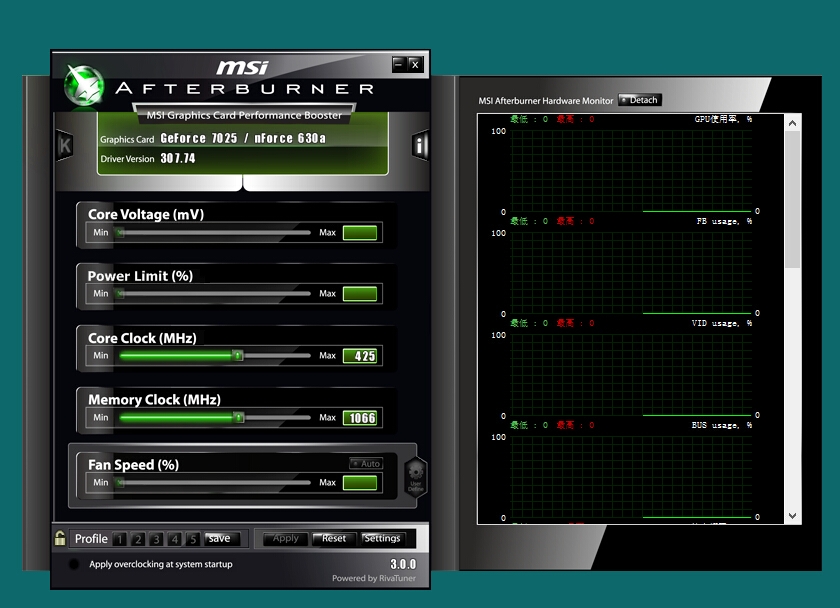Click the Core Voltage slider track
This screenshot has width=840, height=608.
(214, 232)
